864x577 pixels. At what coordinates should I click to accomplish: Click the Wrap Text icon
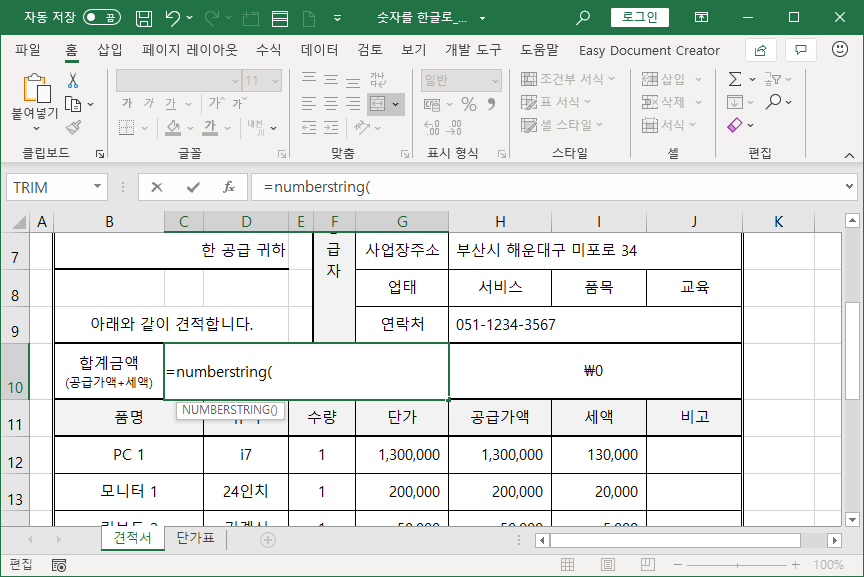click(378, 80)
